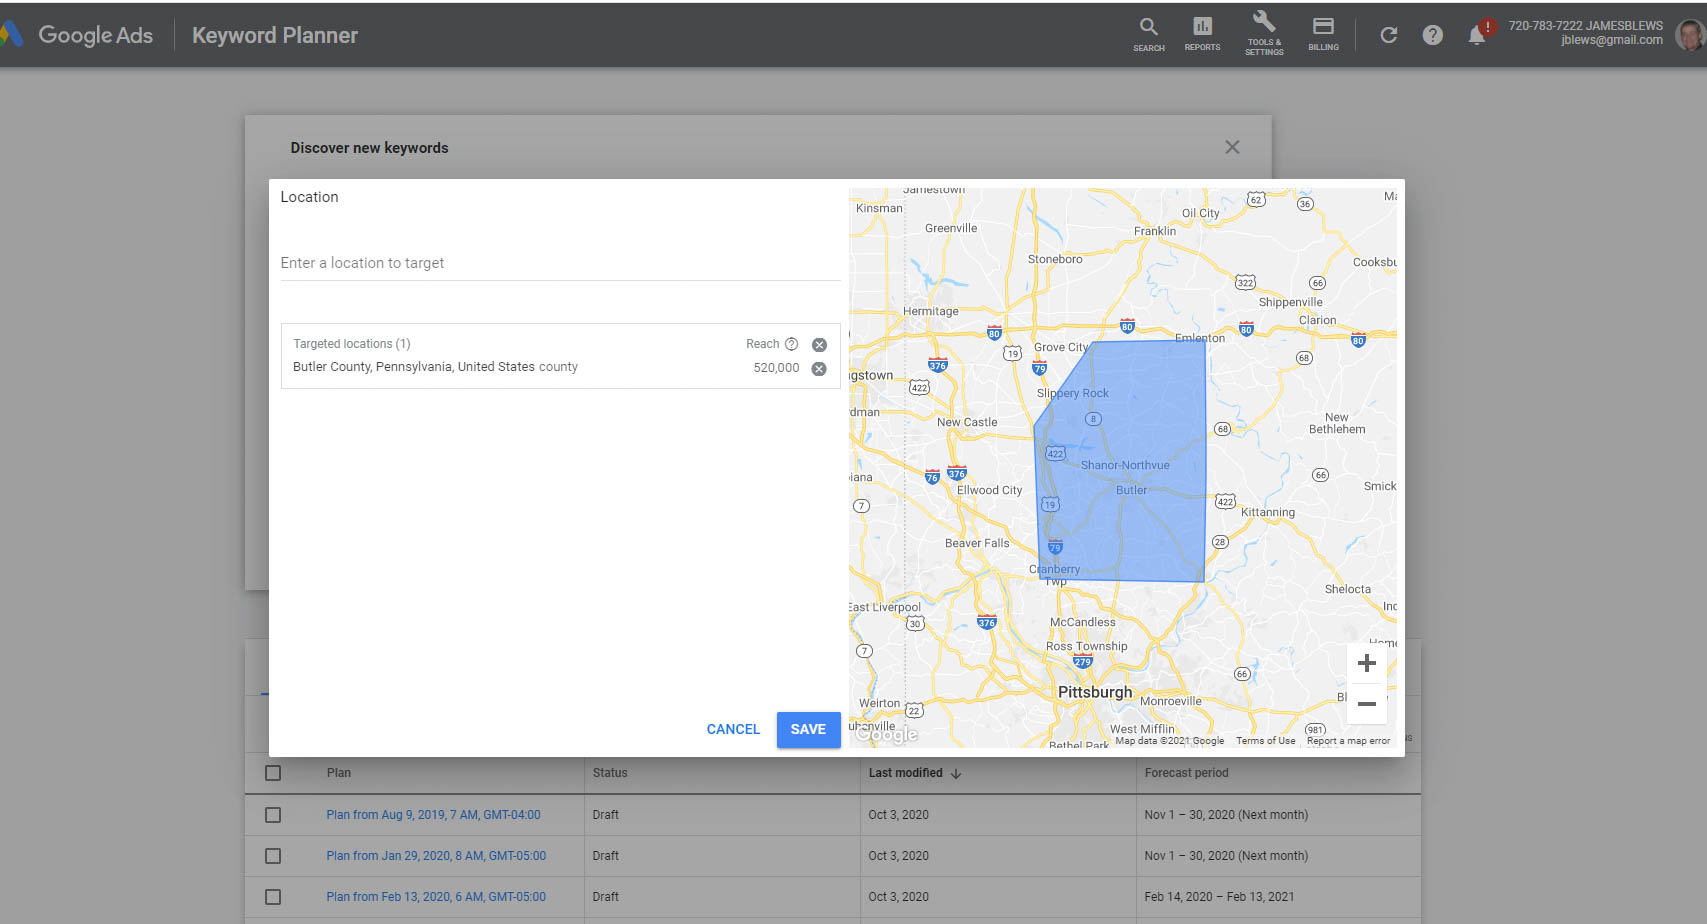Click Targeted locations (1) label
The width and height of the screenshot is (1707, 924).
(x=352, y=344)
